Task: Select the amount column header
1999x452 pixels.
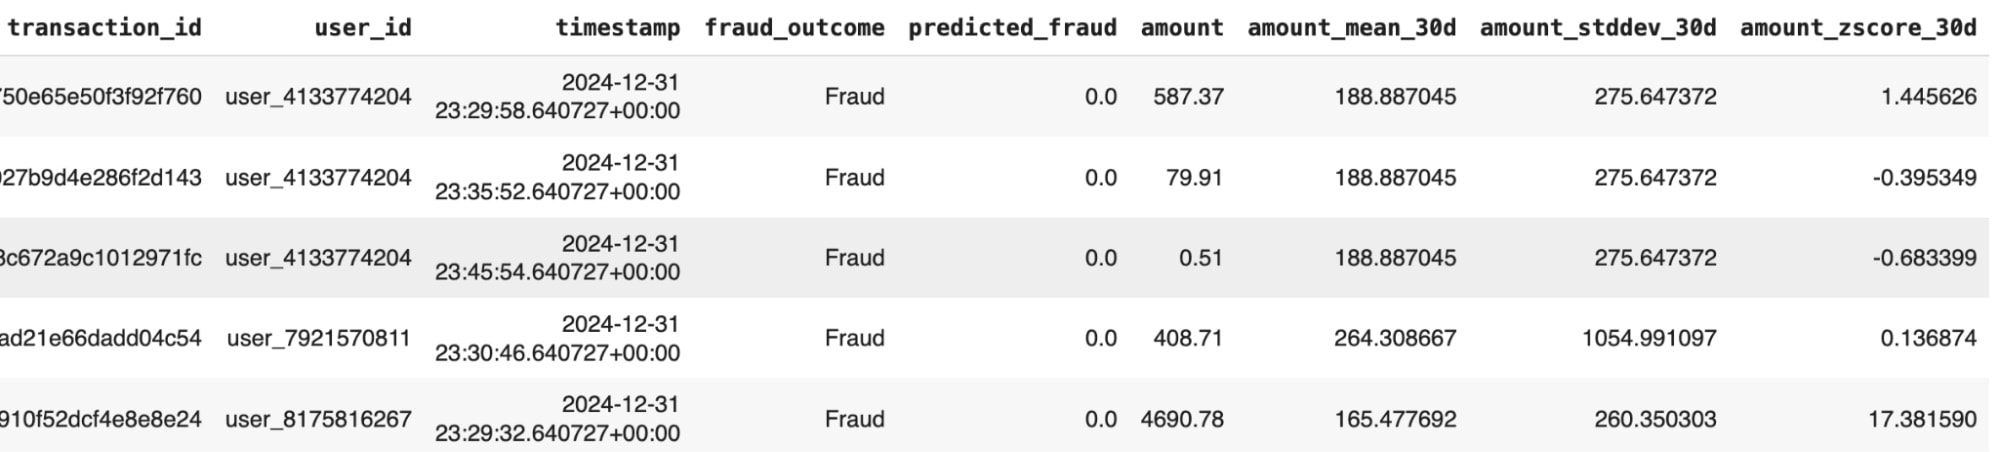Action: 1182,28
